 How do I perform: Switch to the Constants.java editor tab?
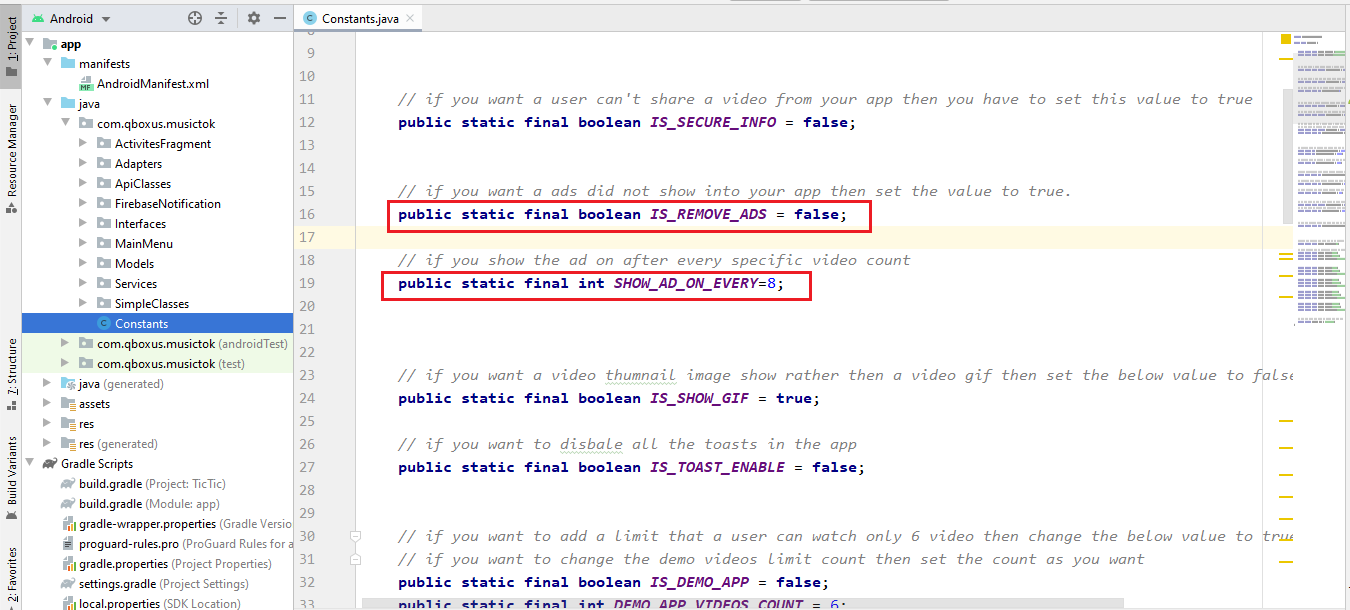pyautogui.click(x=355, y=18)
